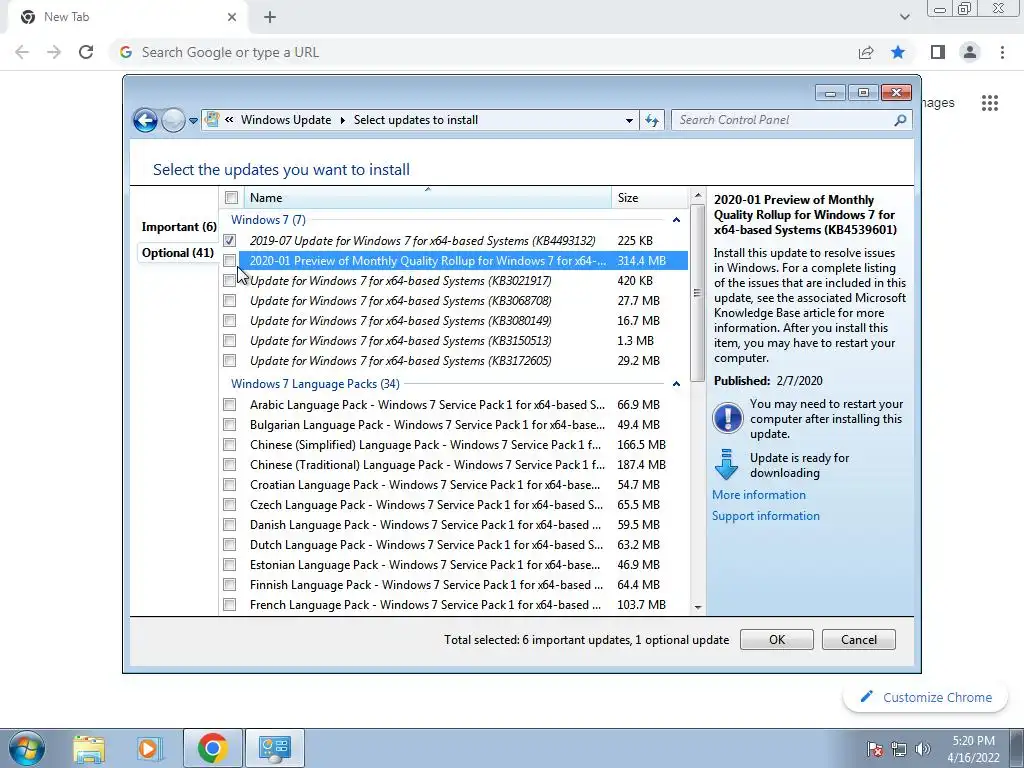
Task: Collapse the Windows 7 Language Packs group
Action: [676, 384]
